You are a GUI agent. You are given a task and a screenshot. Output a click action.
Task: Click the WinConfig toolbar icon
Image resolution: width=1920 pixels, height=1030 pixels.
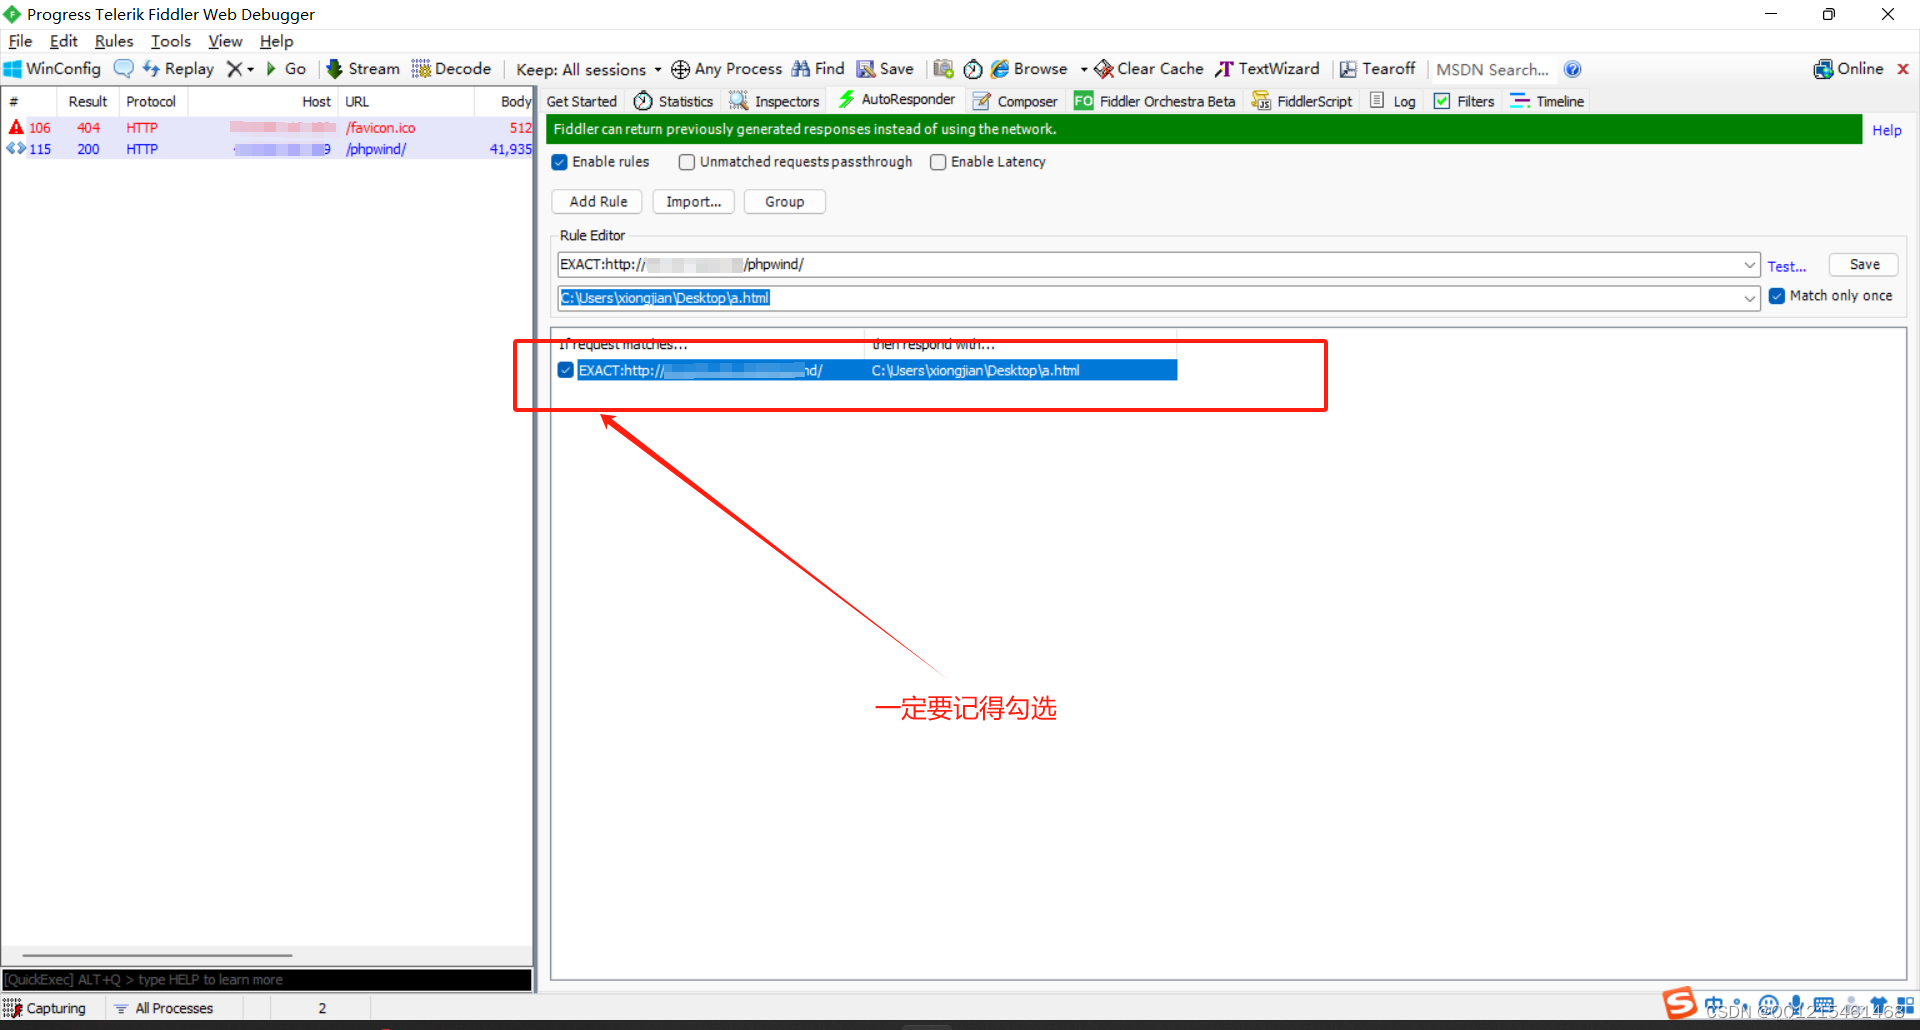pos(13,69)
